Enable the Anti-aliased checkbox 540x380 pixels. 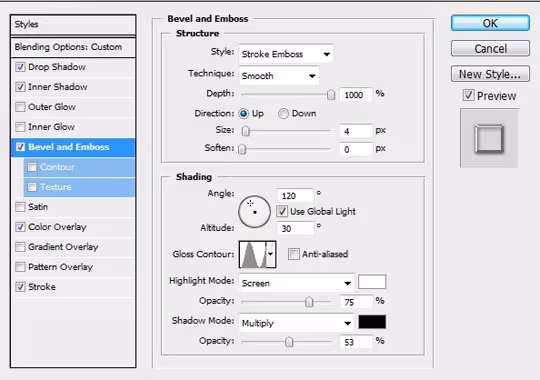(x=293, y=254)
